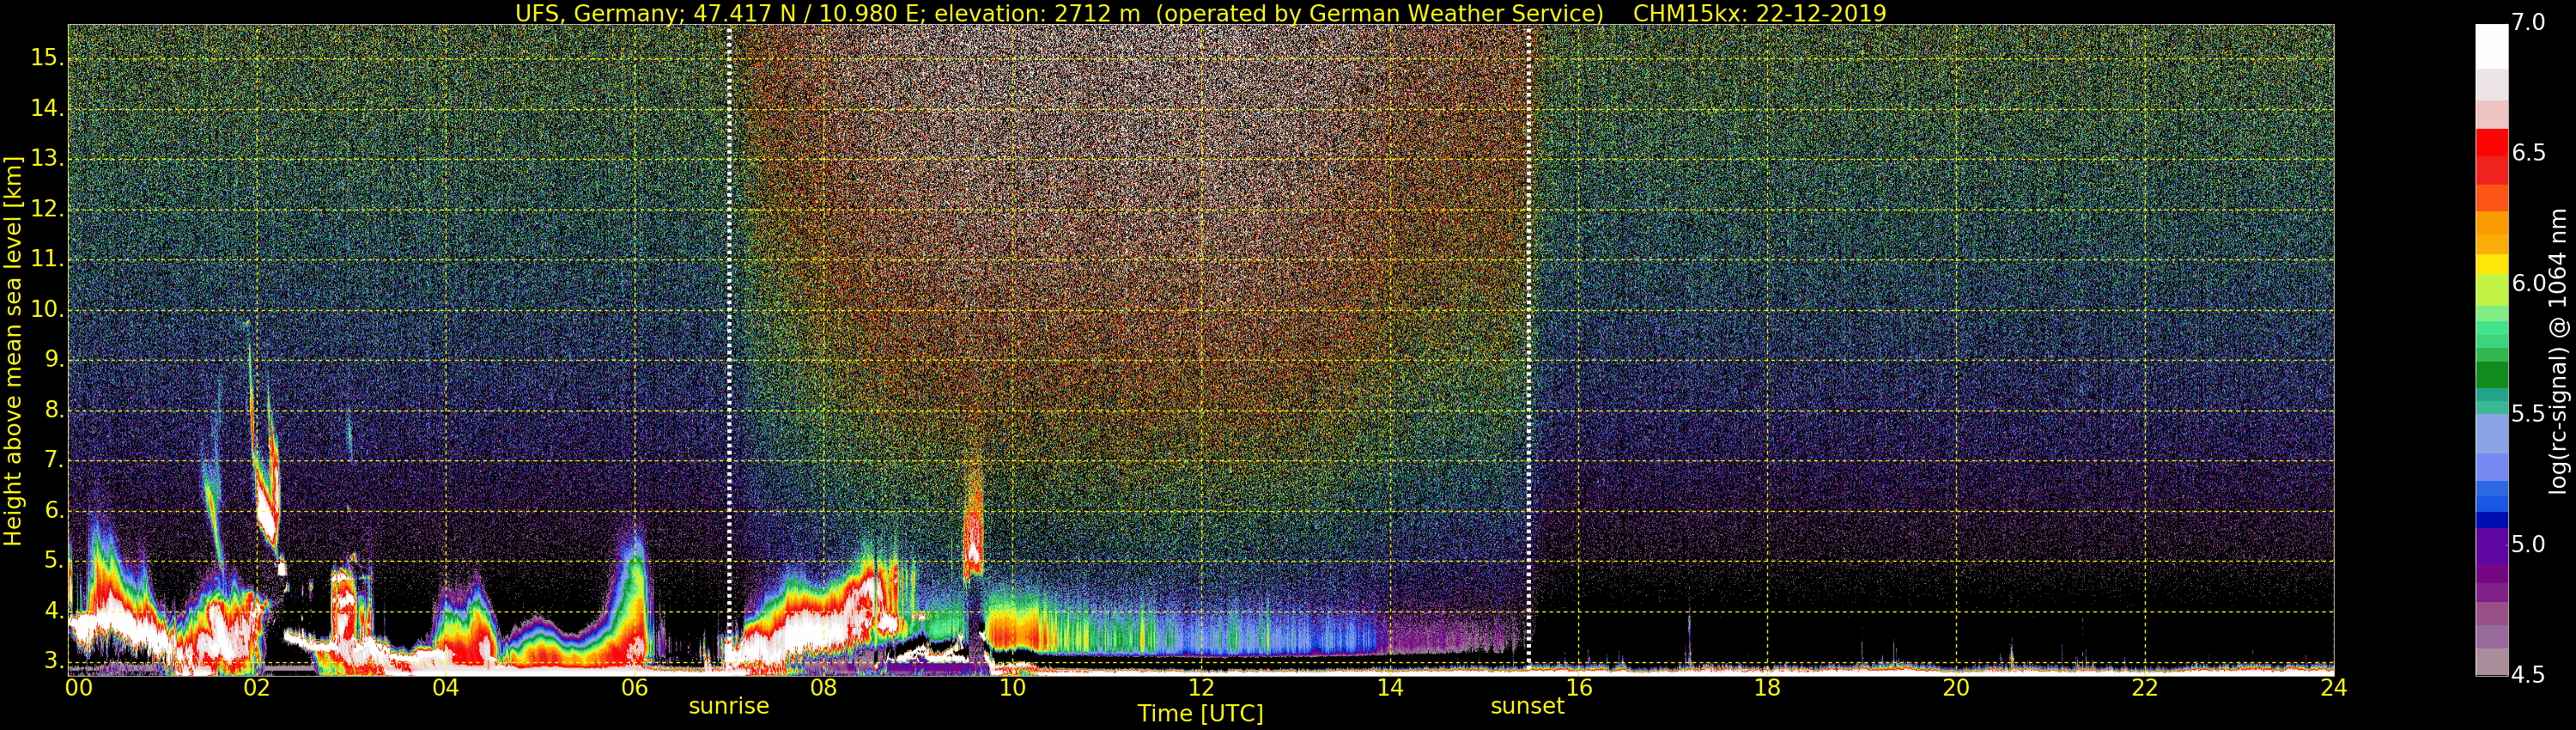Image resolution: width=2576 pixels, height=730 pixels.
Task: Click the 12 hour tick label
Action: 1201,688
